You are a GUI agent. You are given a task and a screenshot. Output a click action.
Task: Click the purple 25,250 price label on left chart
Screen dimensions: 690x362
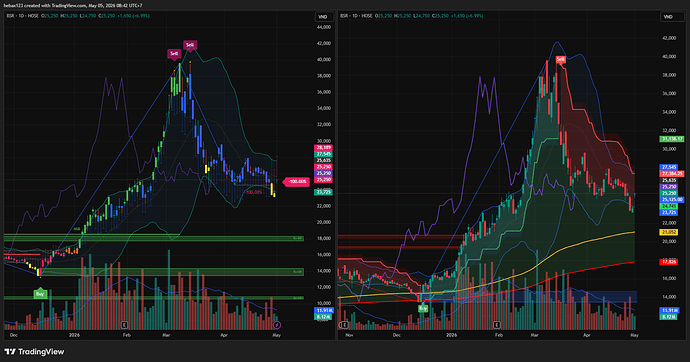323,173
